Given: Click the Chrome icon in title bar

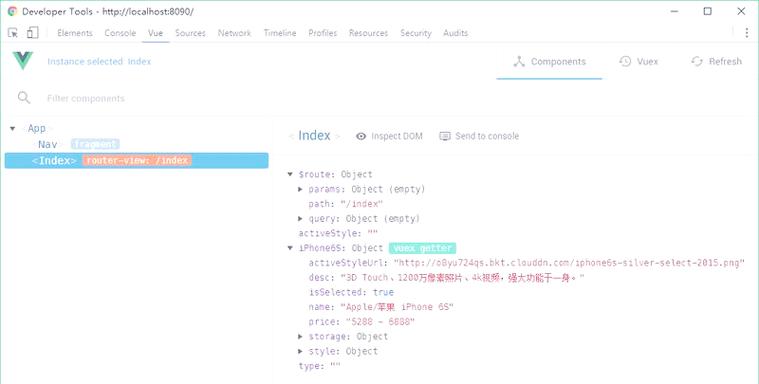Looking at the screenshot, I should click(12, 11).
